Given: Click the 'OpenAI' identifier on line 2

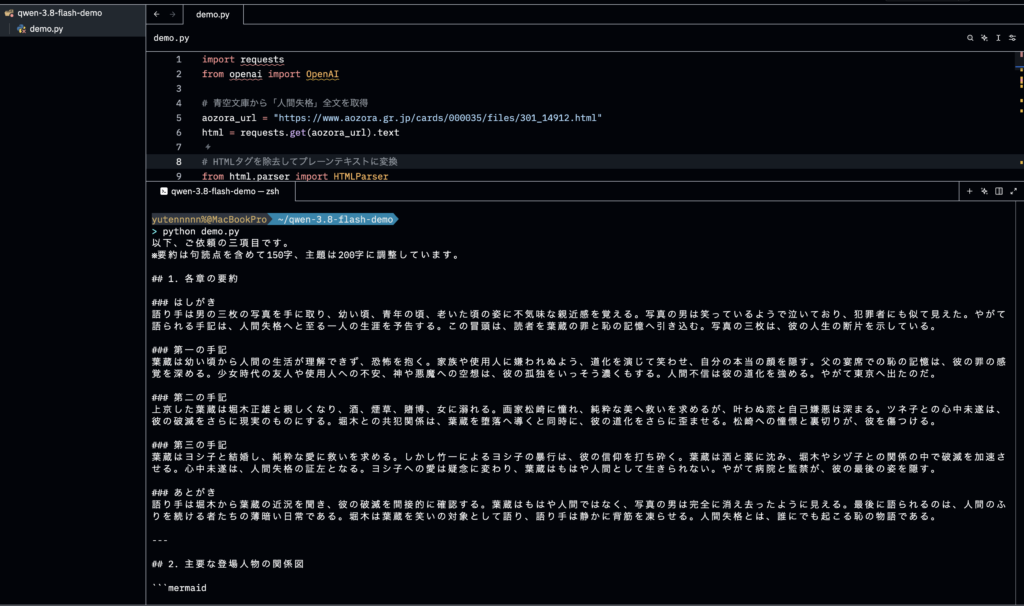Looking at the screenshot, I should (x=323, y=74).
